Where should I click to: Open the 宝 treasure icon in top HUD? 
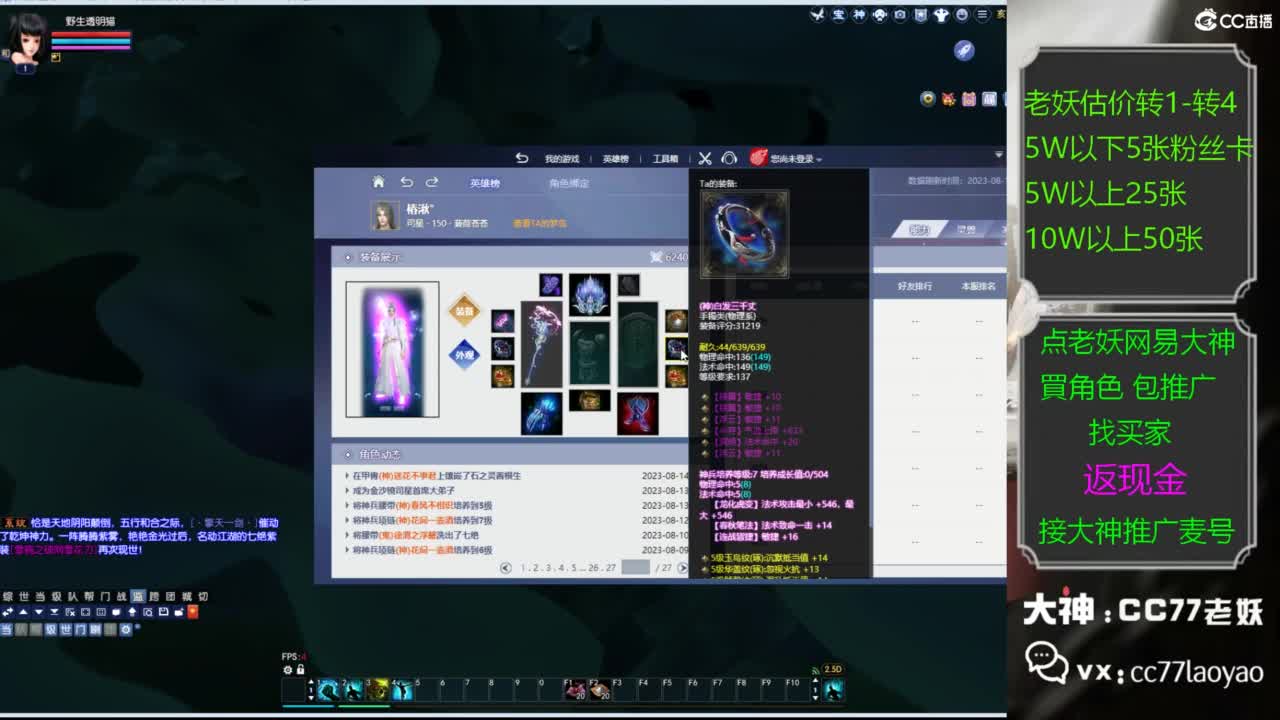click(x=838, y=15)
